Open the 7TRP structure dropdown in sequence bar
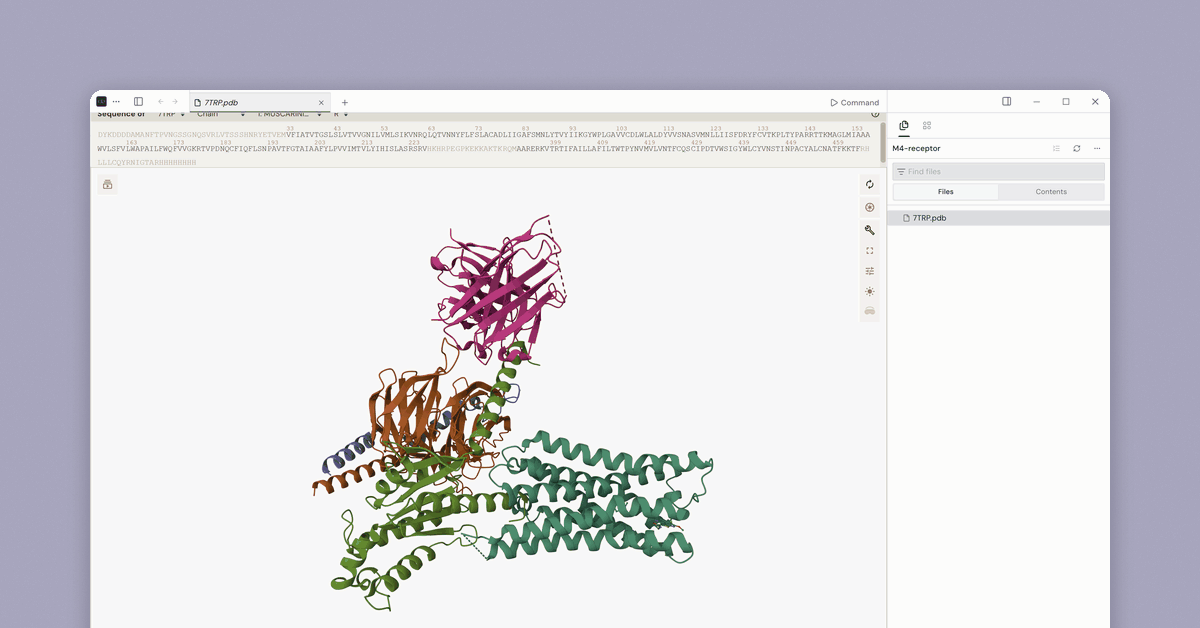This screenshot has width=1200, height=628. click(172, 115)
